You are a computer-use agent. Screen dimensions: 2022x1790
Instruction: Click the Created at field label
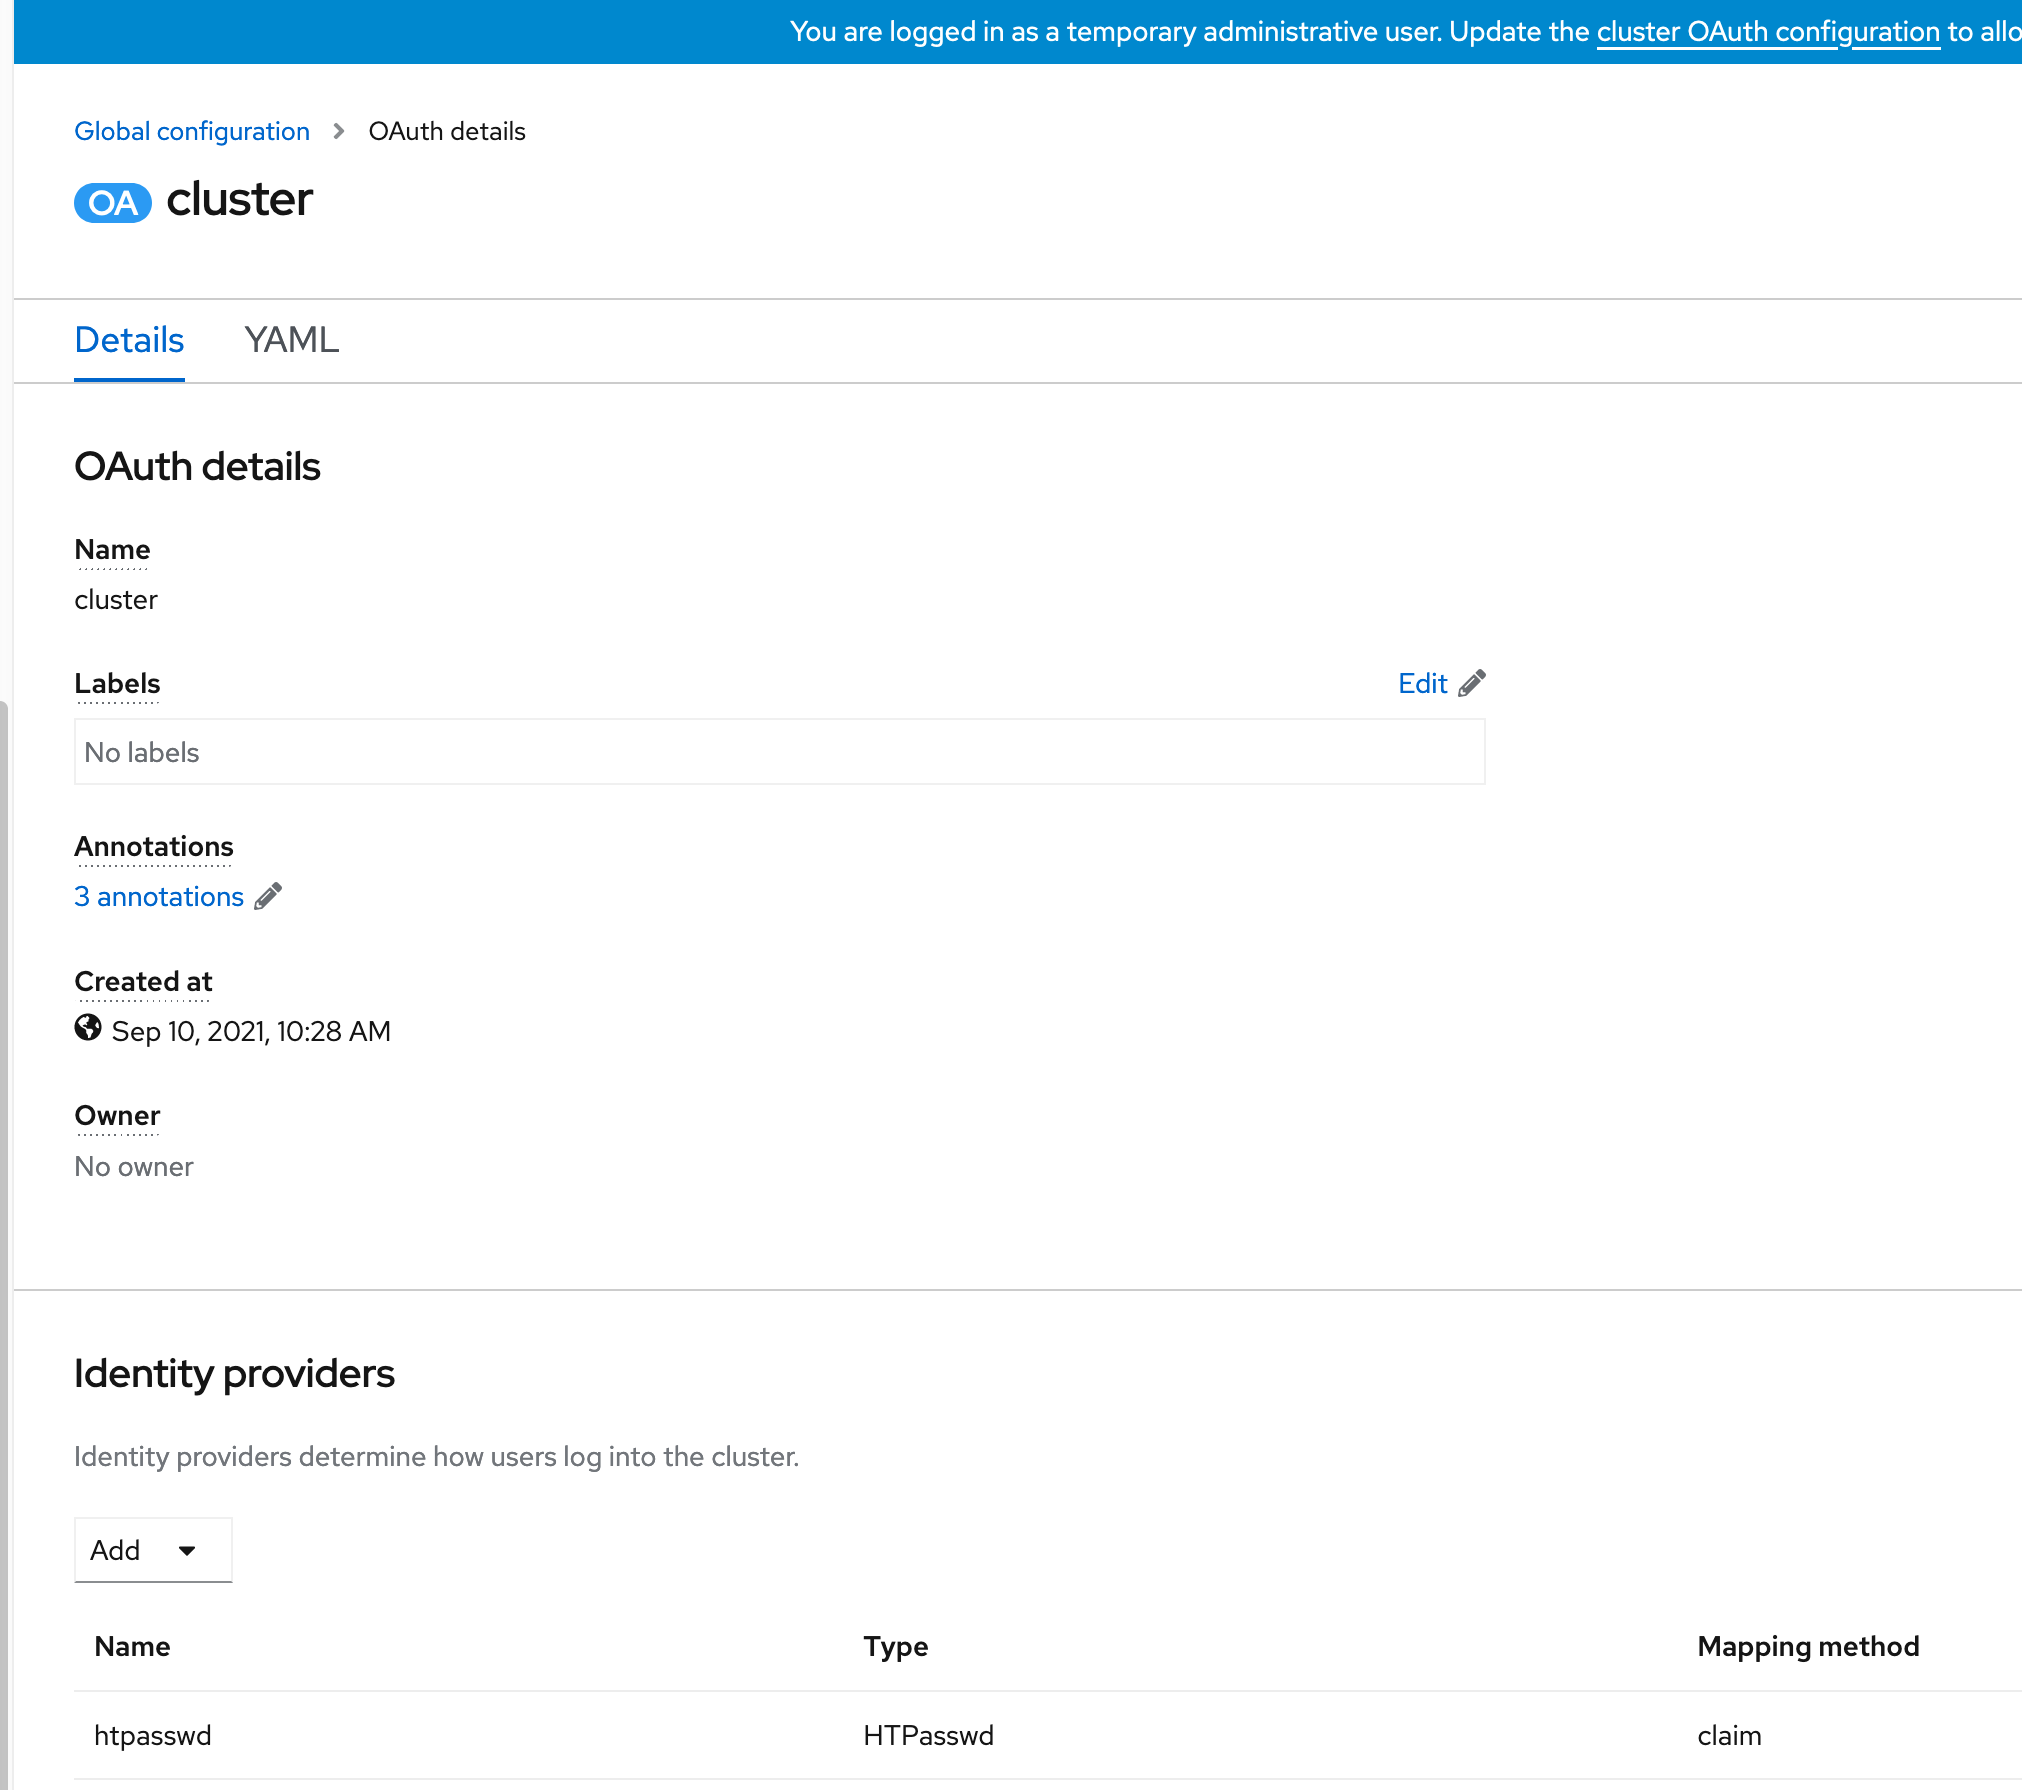tap(143, 981)
